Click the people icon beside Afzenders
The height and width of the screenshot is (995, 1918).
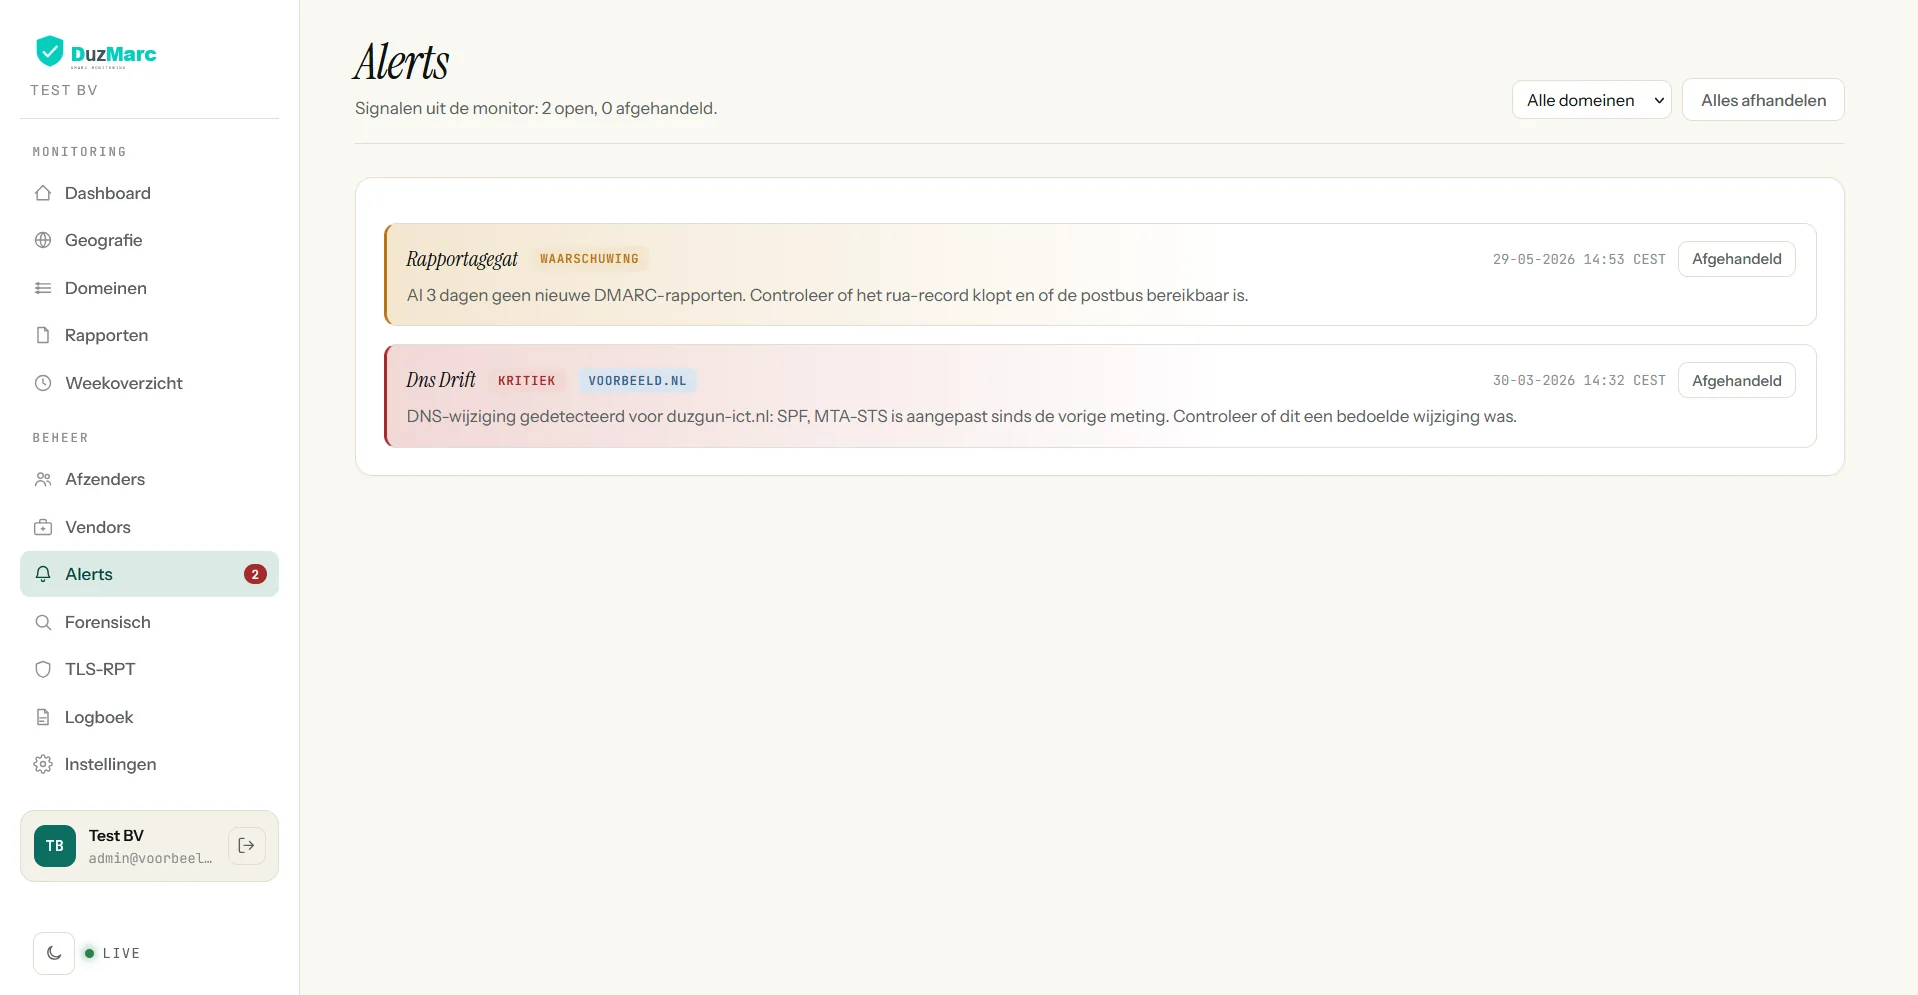click(x=43, y=479)
